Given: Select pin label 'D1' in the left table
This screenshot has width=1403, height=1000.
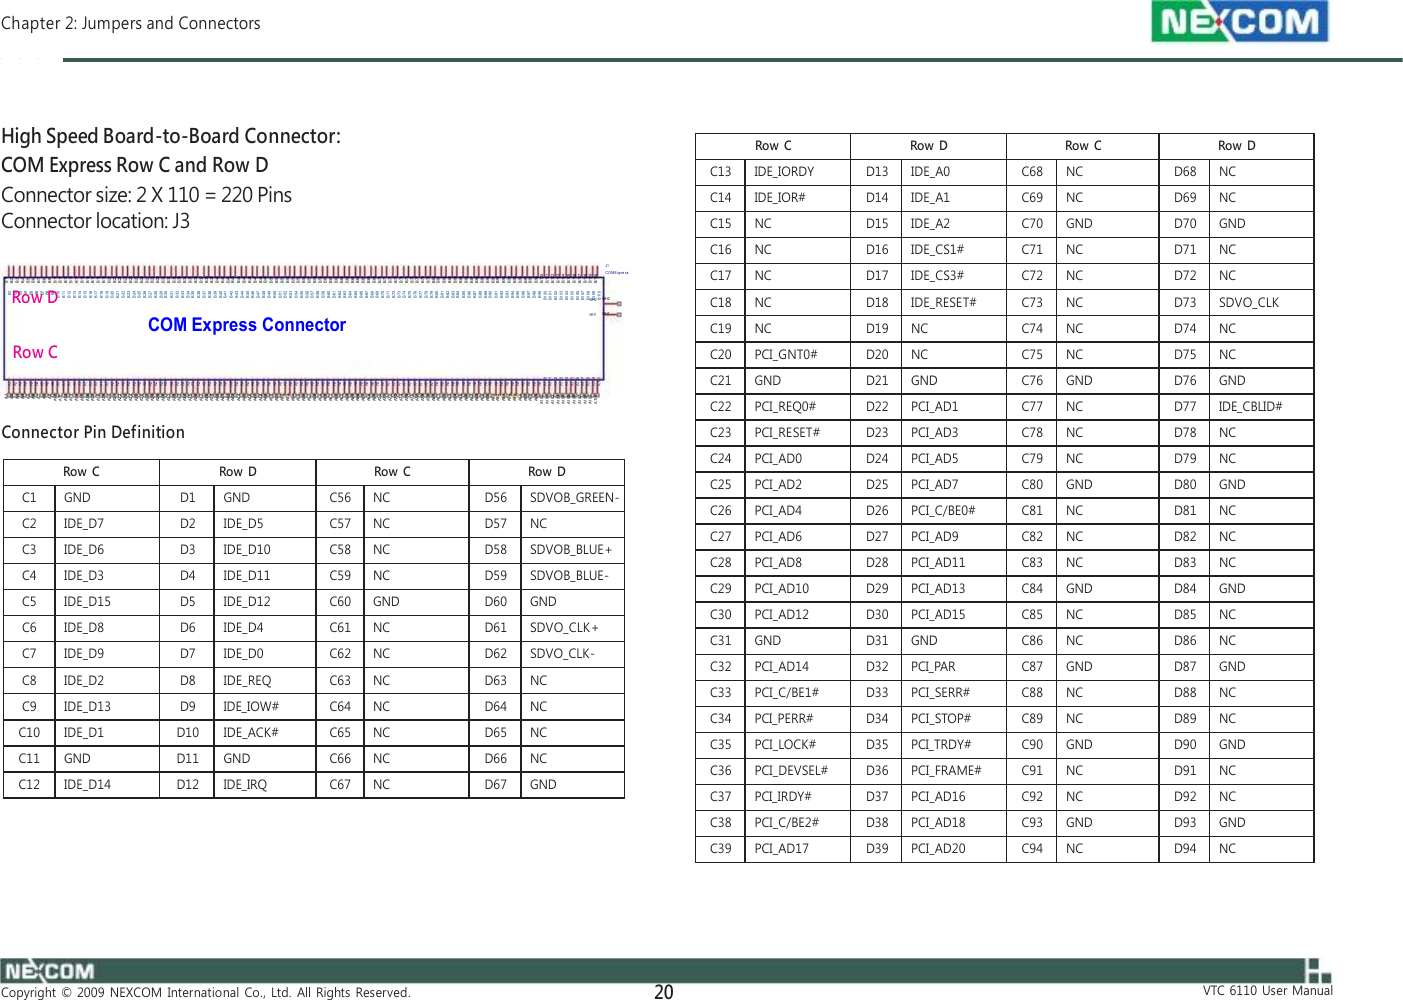Looking at the screenshot, I should click(188, 498).
